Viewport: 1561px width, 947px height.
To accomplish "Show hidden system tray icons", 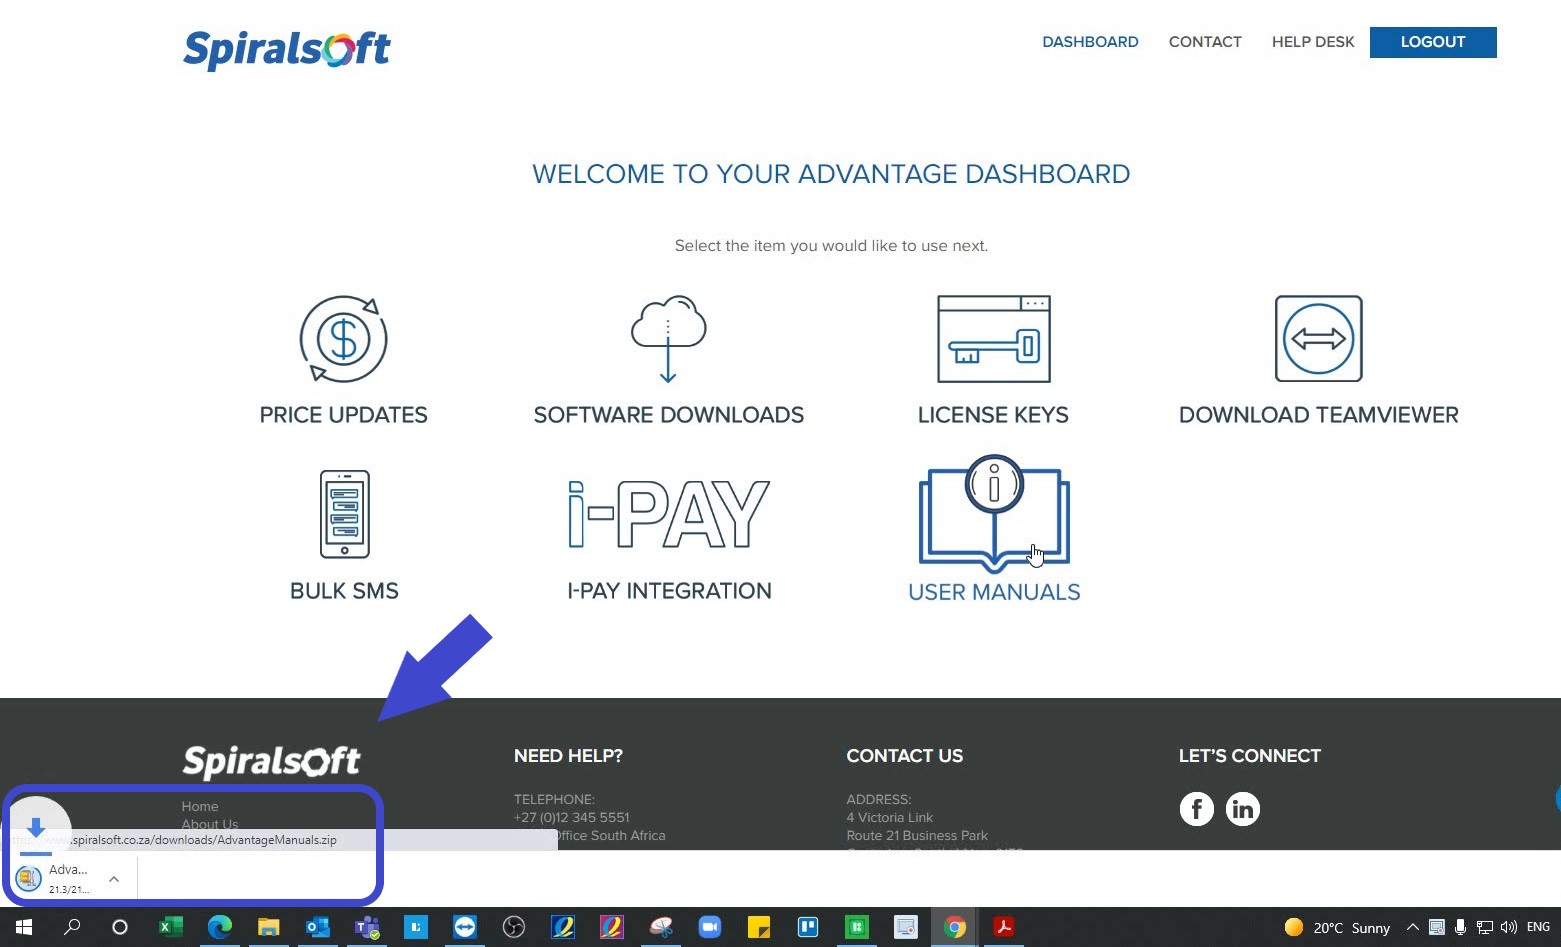I will click(1412, 927).
